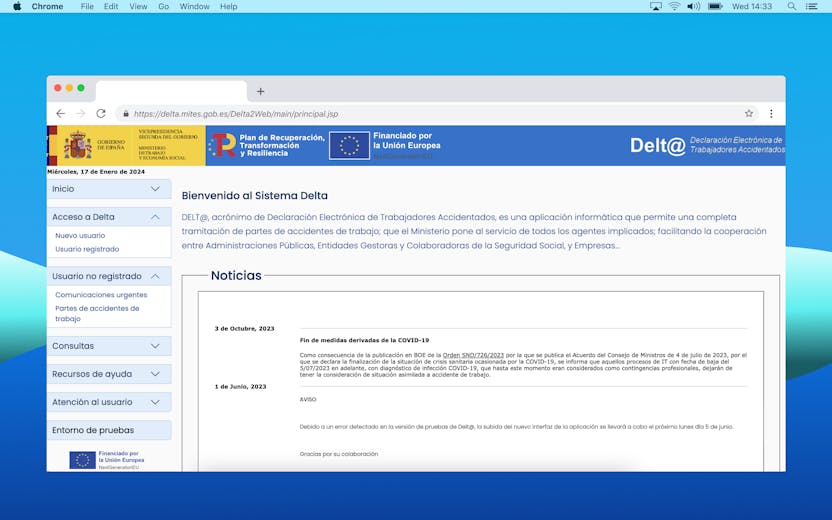
Task: Bookmark page using the star icon
Action: coord(749,114)
